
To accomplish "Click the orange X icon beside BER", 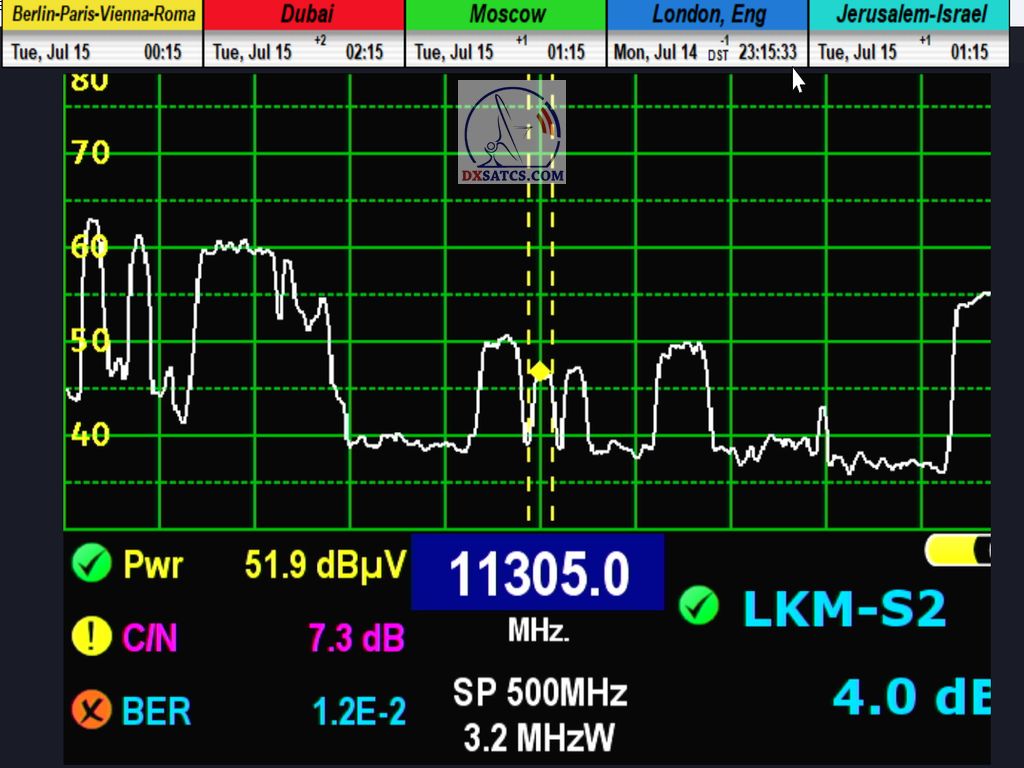I will 91,710.
